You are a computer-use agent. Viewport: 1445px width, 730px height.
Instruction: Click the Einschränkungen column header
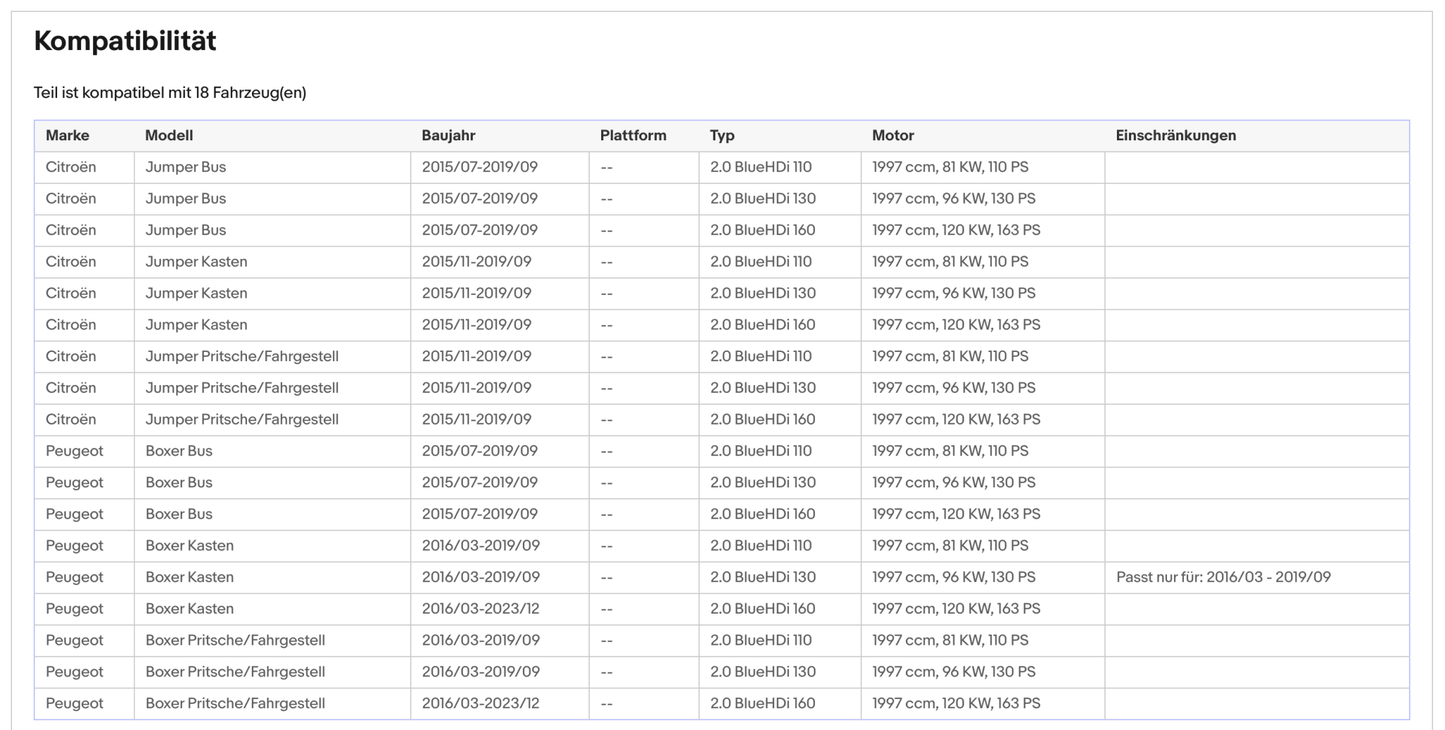pyautogui.click(x=1175, y=135)
